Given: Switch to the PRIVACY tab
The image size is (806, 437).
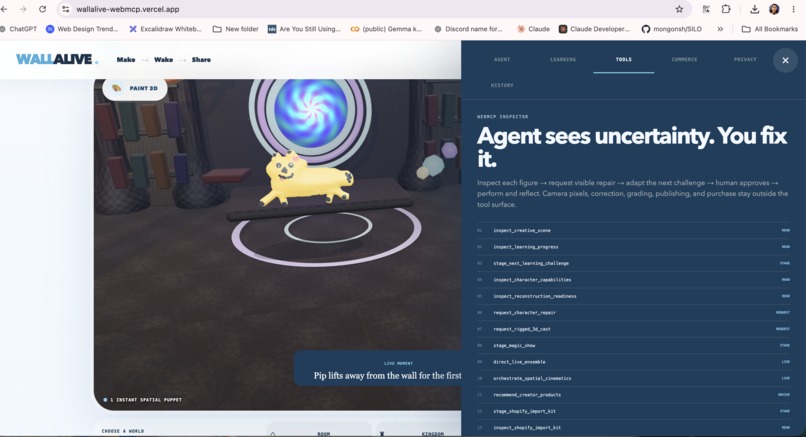Looking at the screenshot, I should click(x=745, y=60).
